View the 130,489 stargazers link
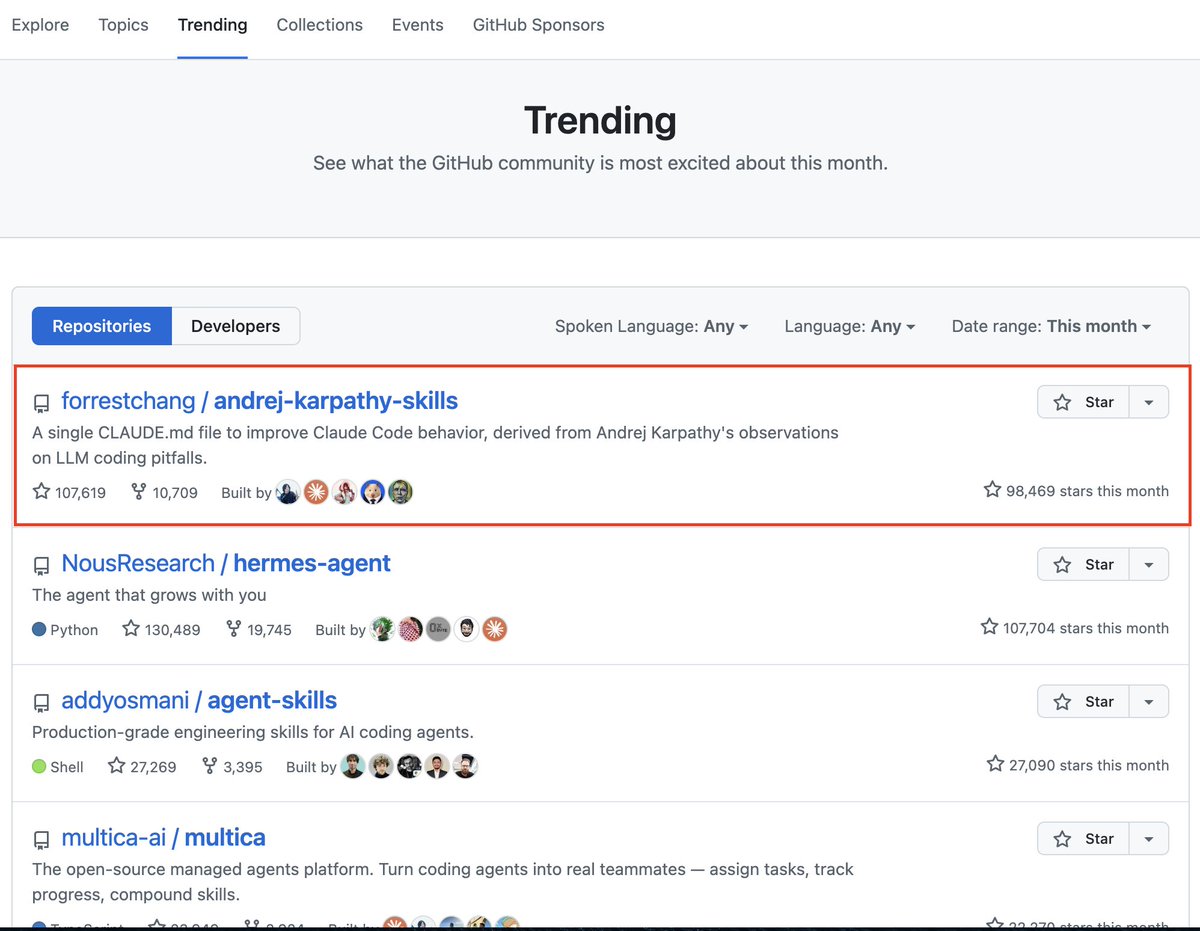 [161, 629]
